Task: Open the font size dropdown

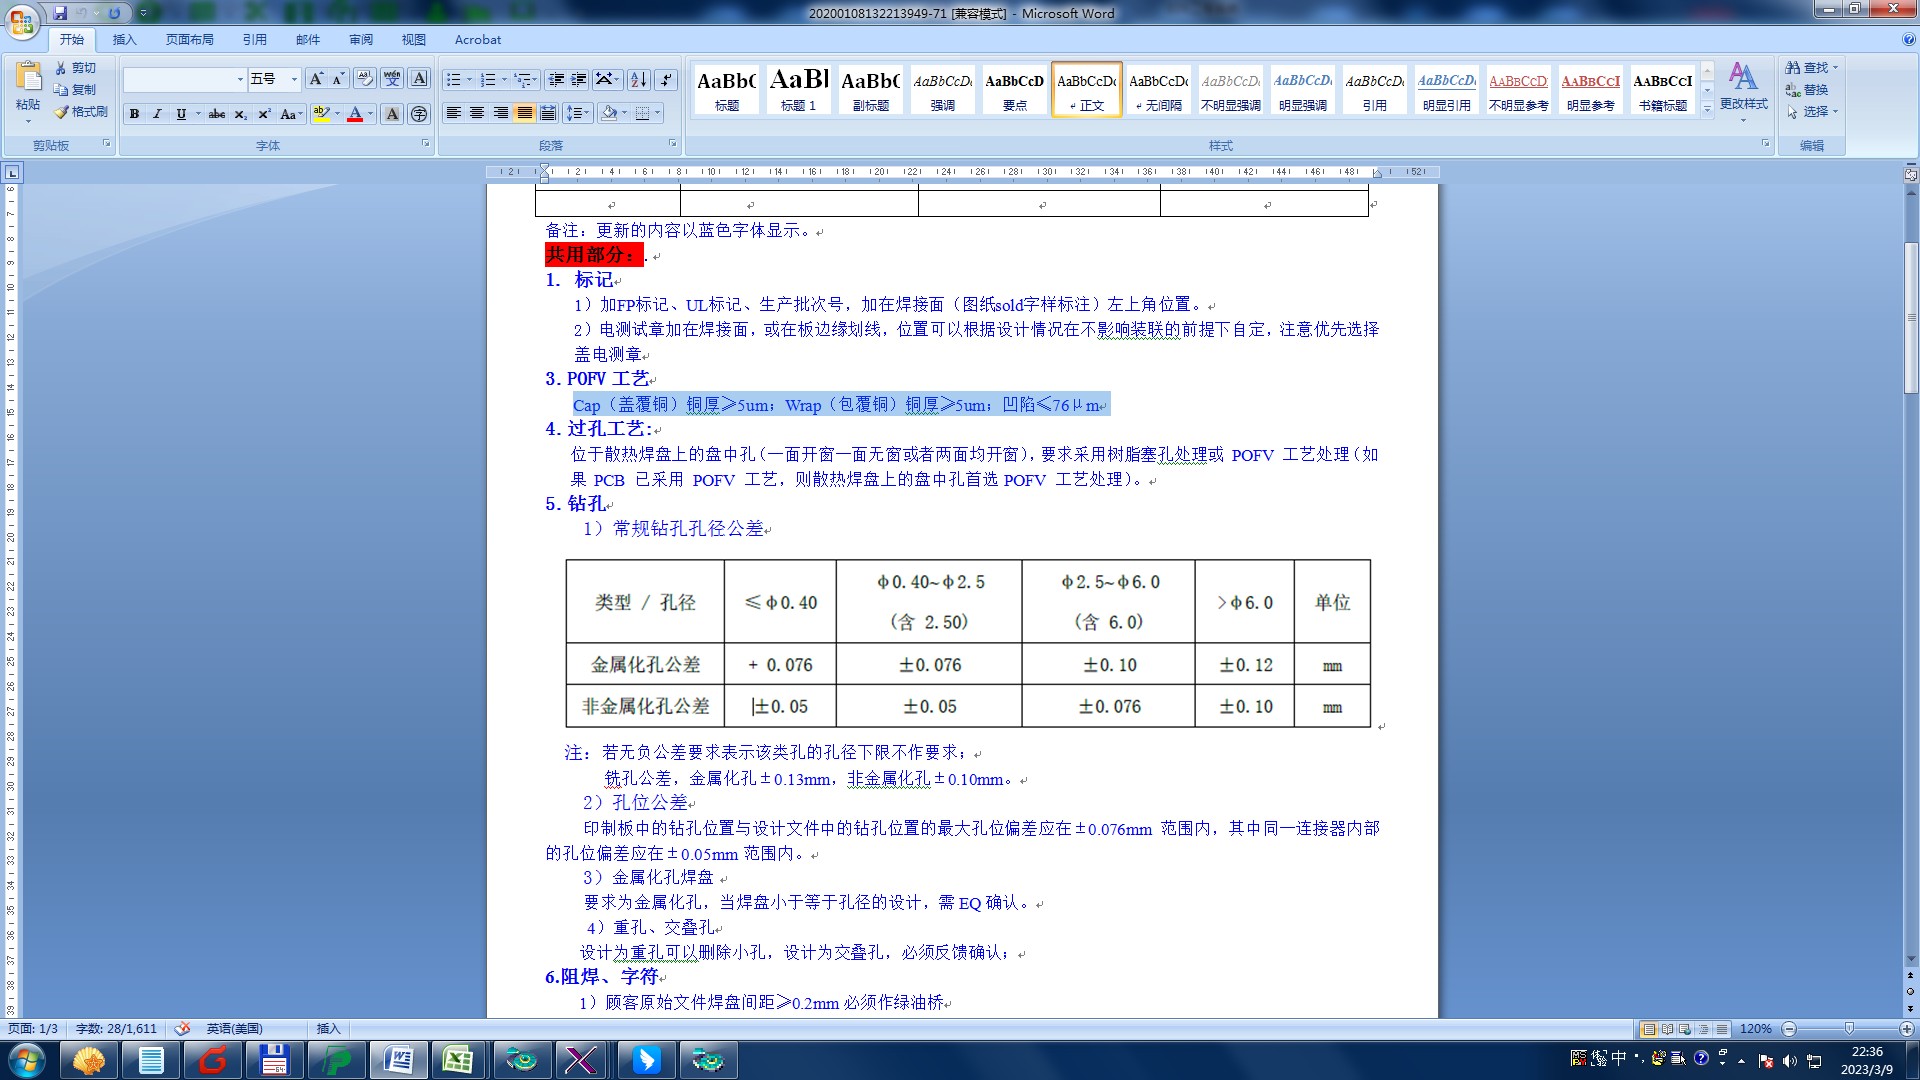Action: pos(294,79)
